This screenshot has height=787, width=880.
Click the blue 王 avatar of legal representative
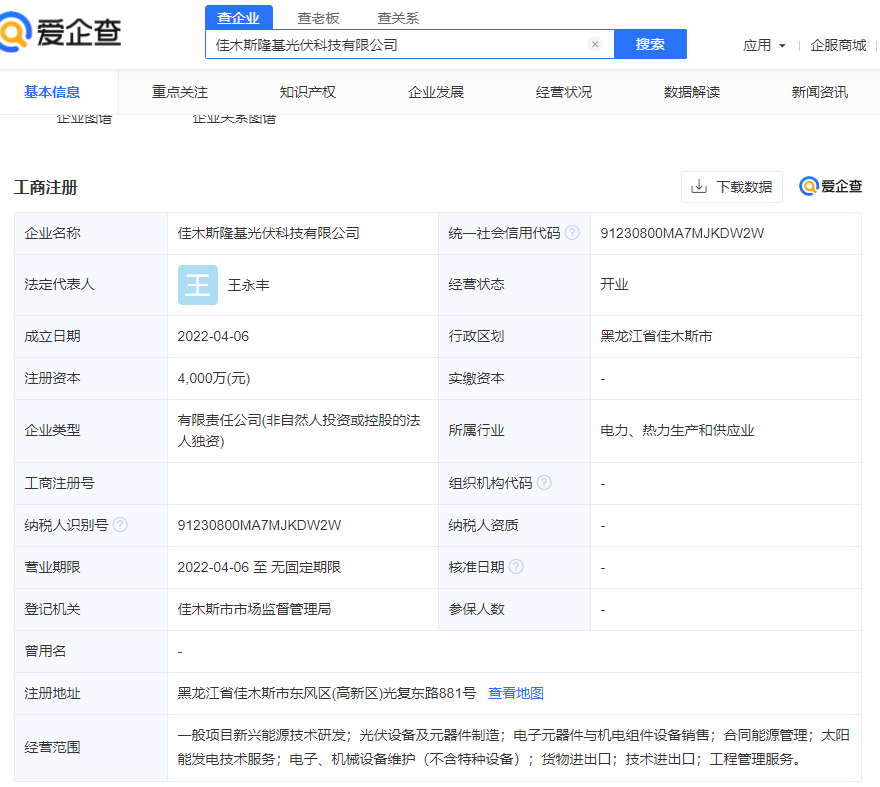198,285
